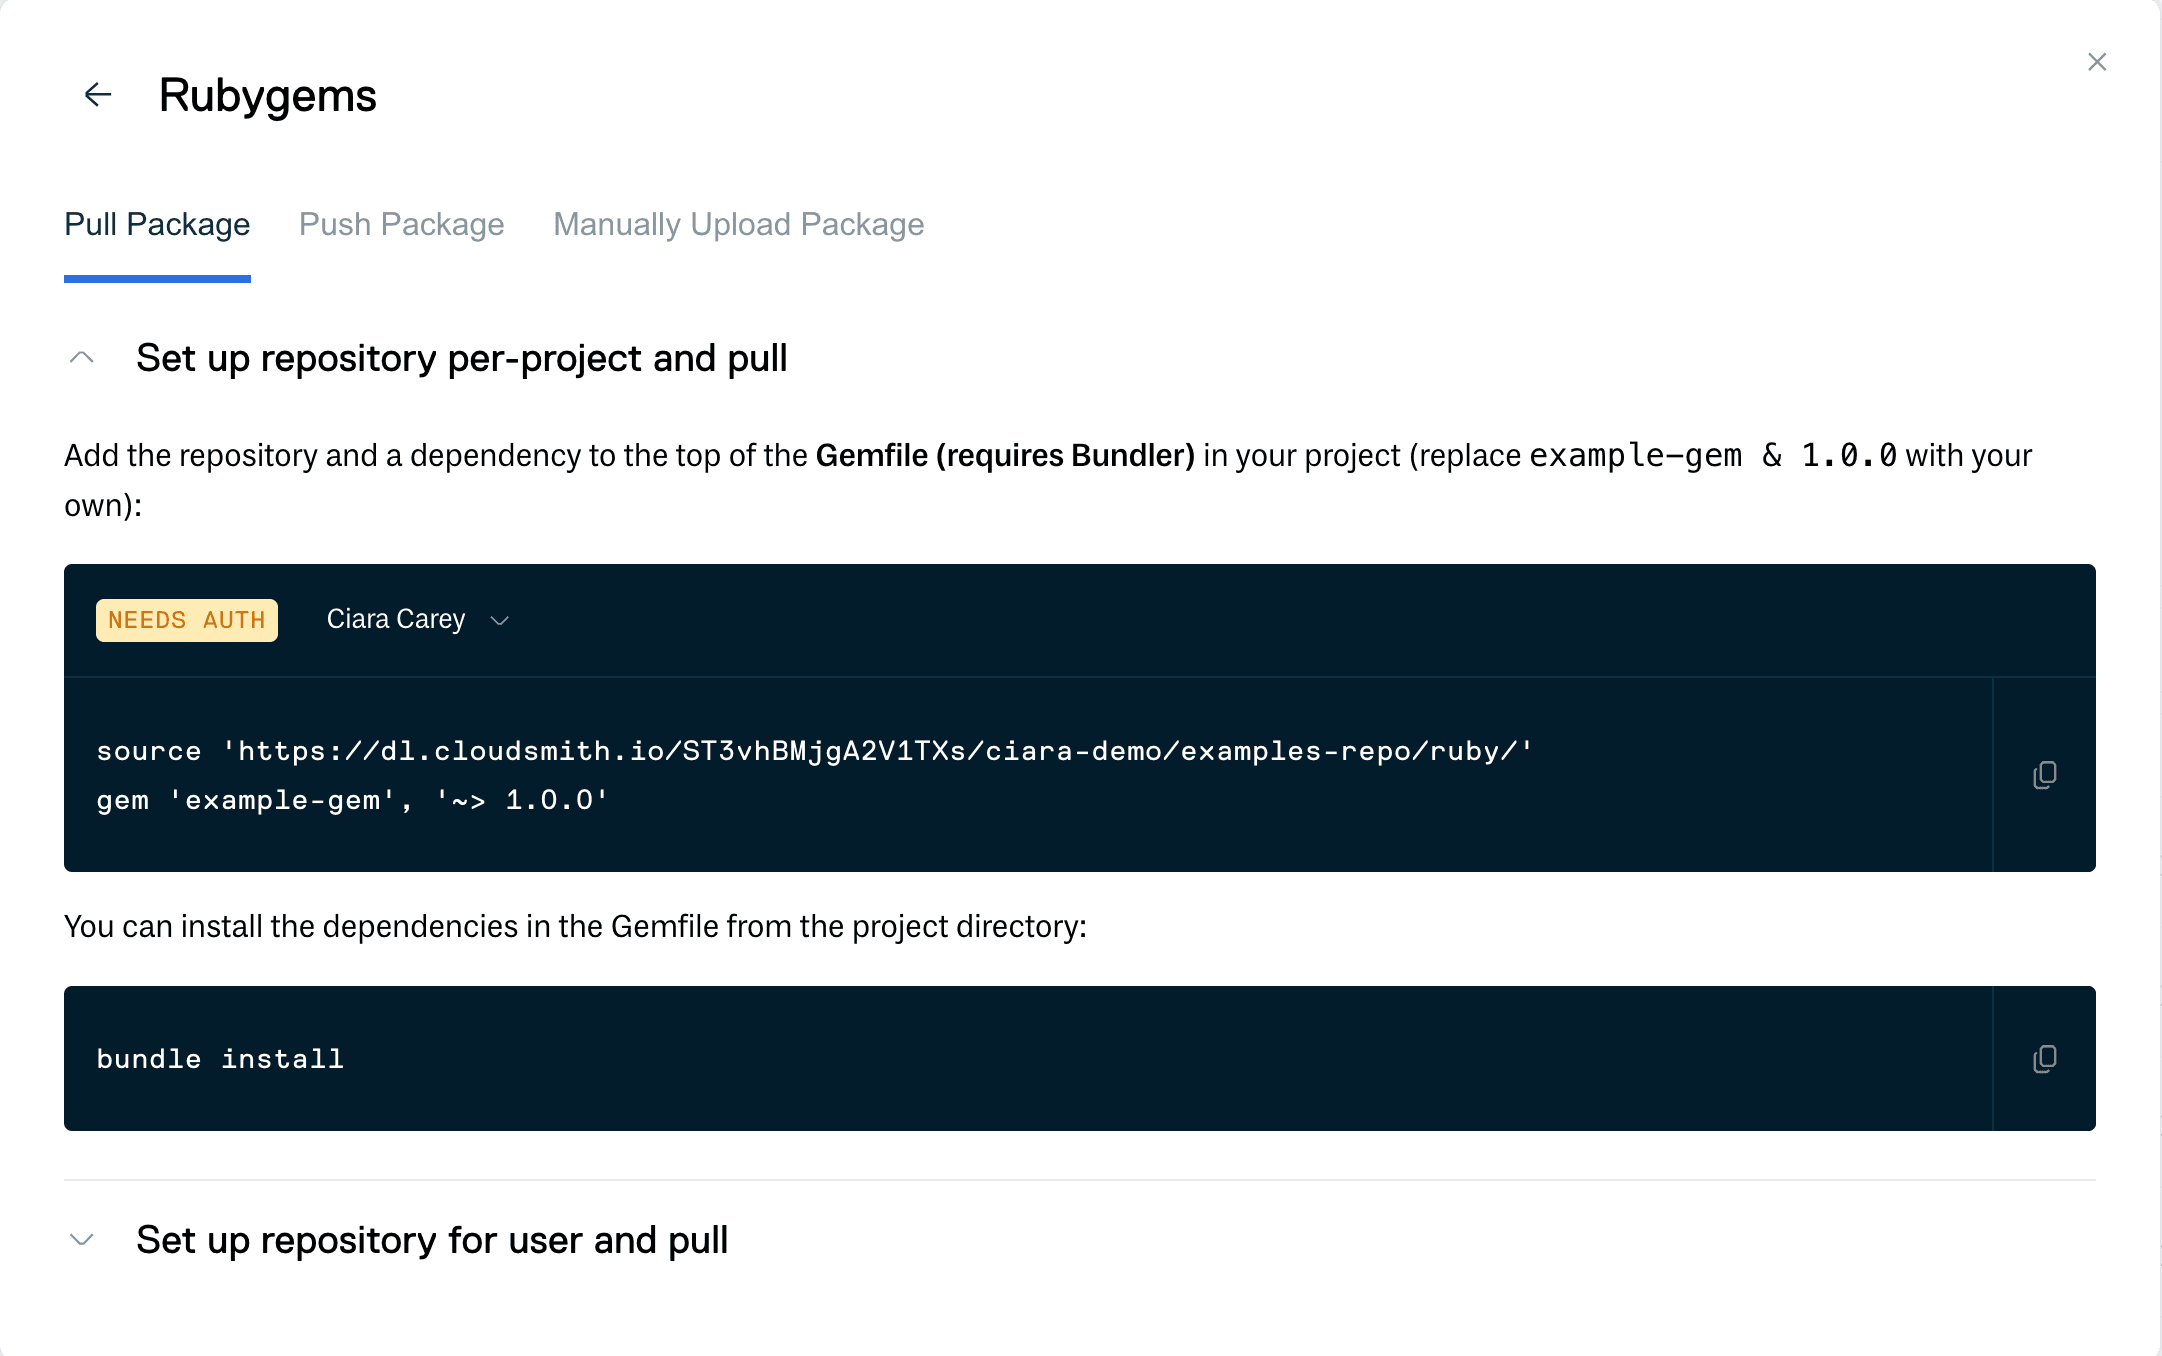Select the Pull Package tab
Image resolution: width=2162 pixels, height=1356 pixels.
[x=156, y=224]
